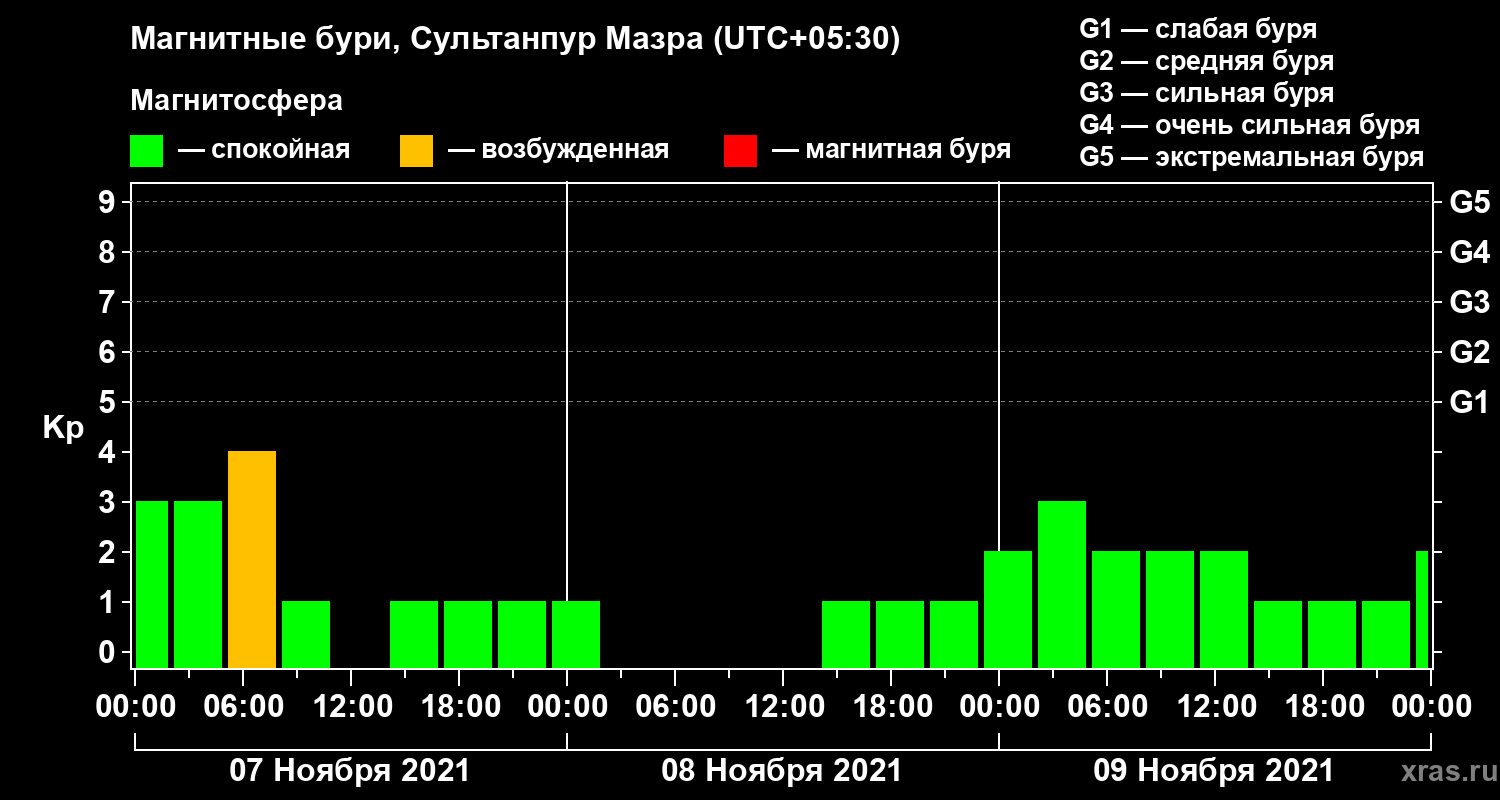Click the Kp axis value 5
The width and height of the screenshot is (1500, 800).
coord(109,403)
